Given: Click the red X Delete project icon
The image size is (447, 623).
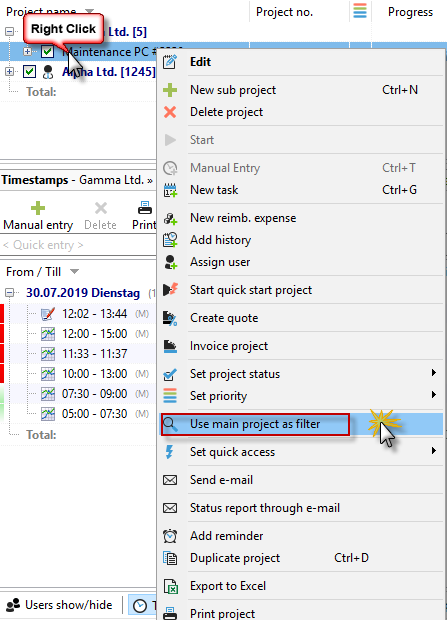Looking at the screenshot, I should pyautogui.click(x=170, y=112).
